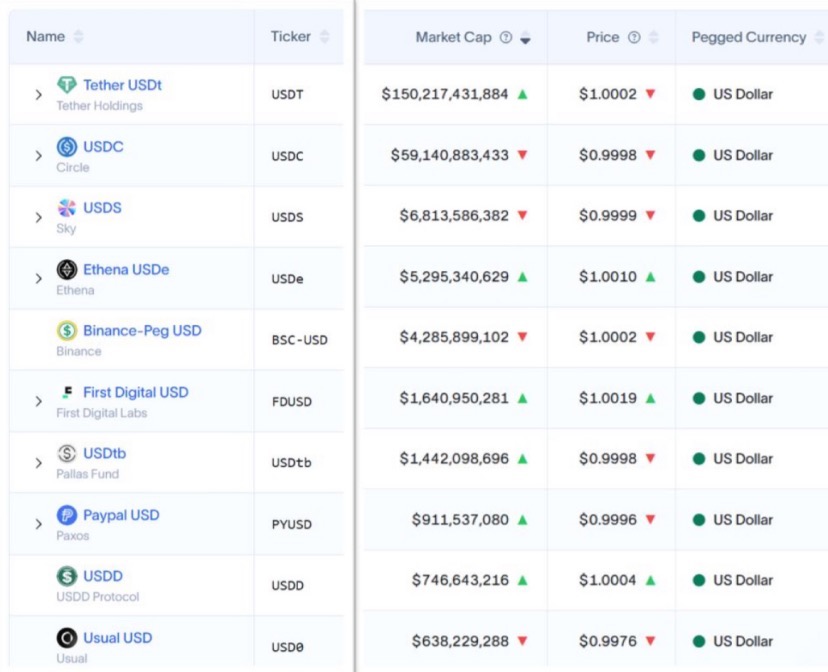Click the Paypal USD logo icon
Image resolution: width=828 pixels, height=672 pixels.
(x=67, y=515)
